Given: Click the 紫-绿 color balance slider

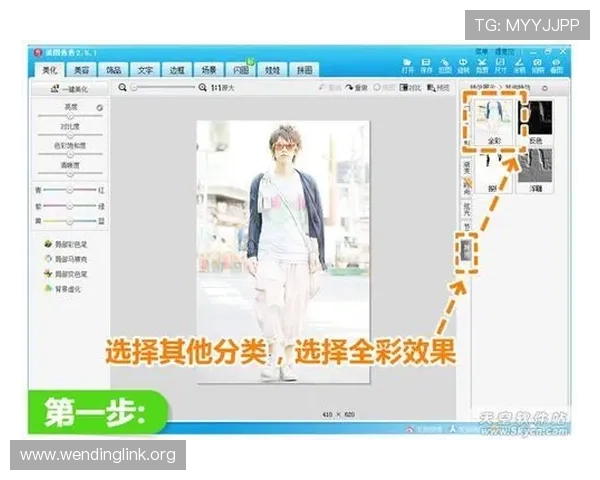Looking at the screenshot, I should click(x=70, y=206).
